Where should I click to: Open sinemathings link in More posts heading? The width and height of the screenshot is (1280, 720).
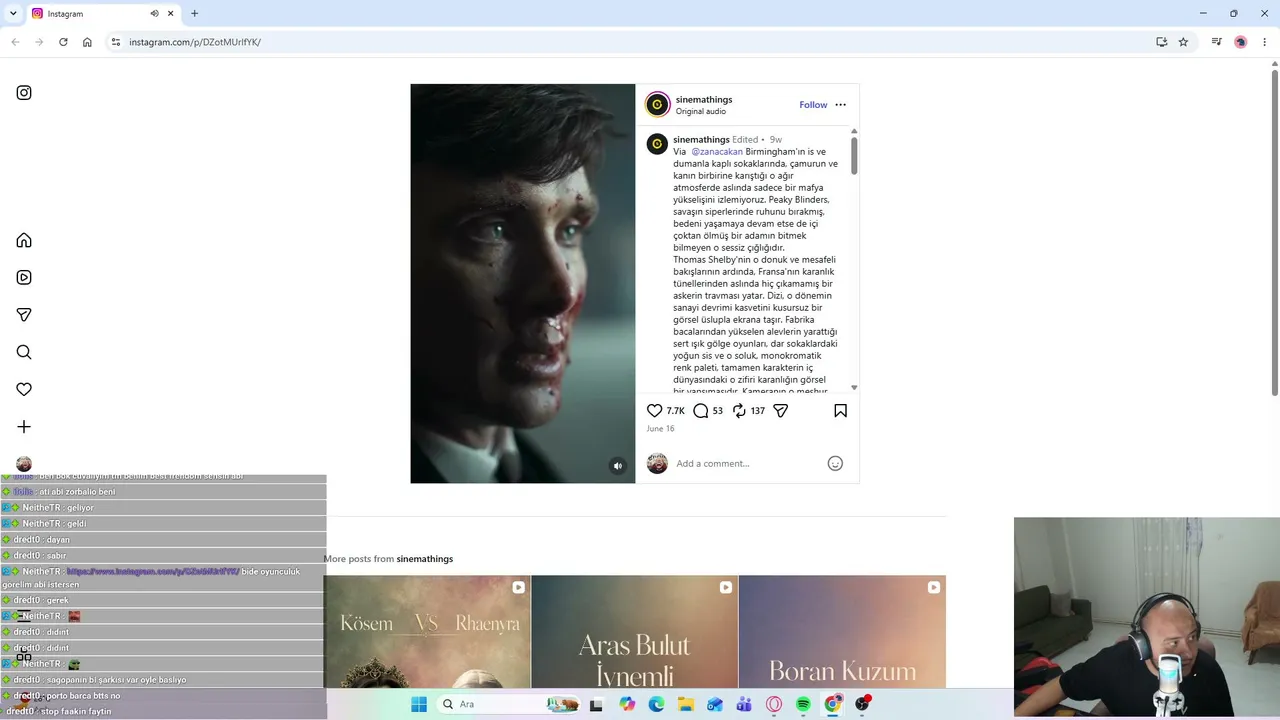pos(425,559)
